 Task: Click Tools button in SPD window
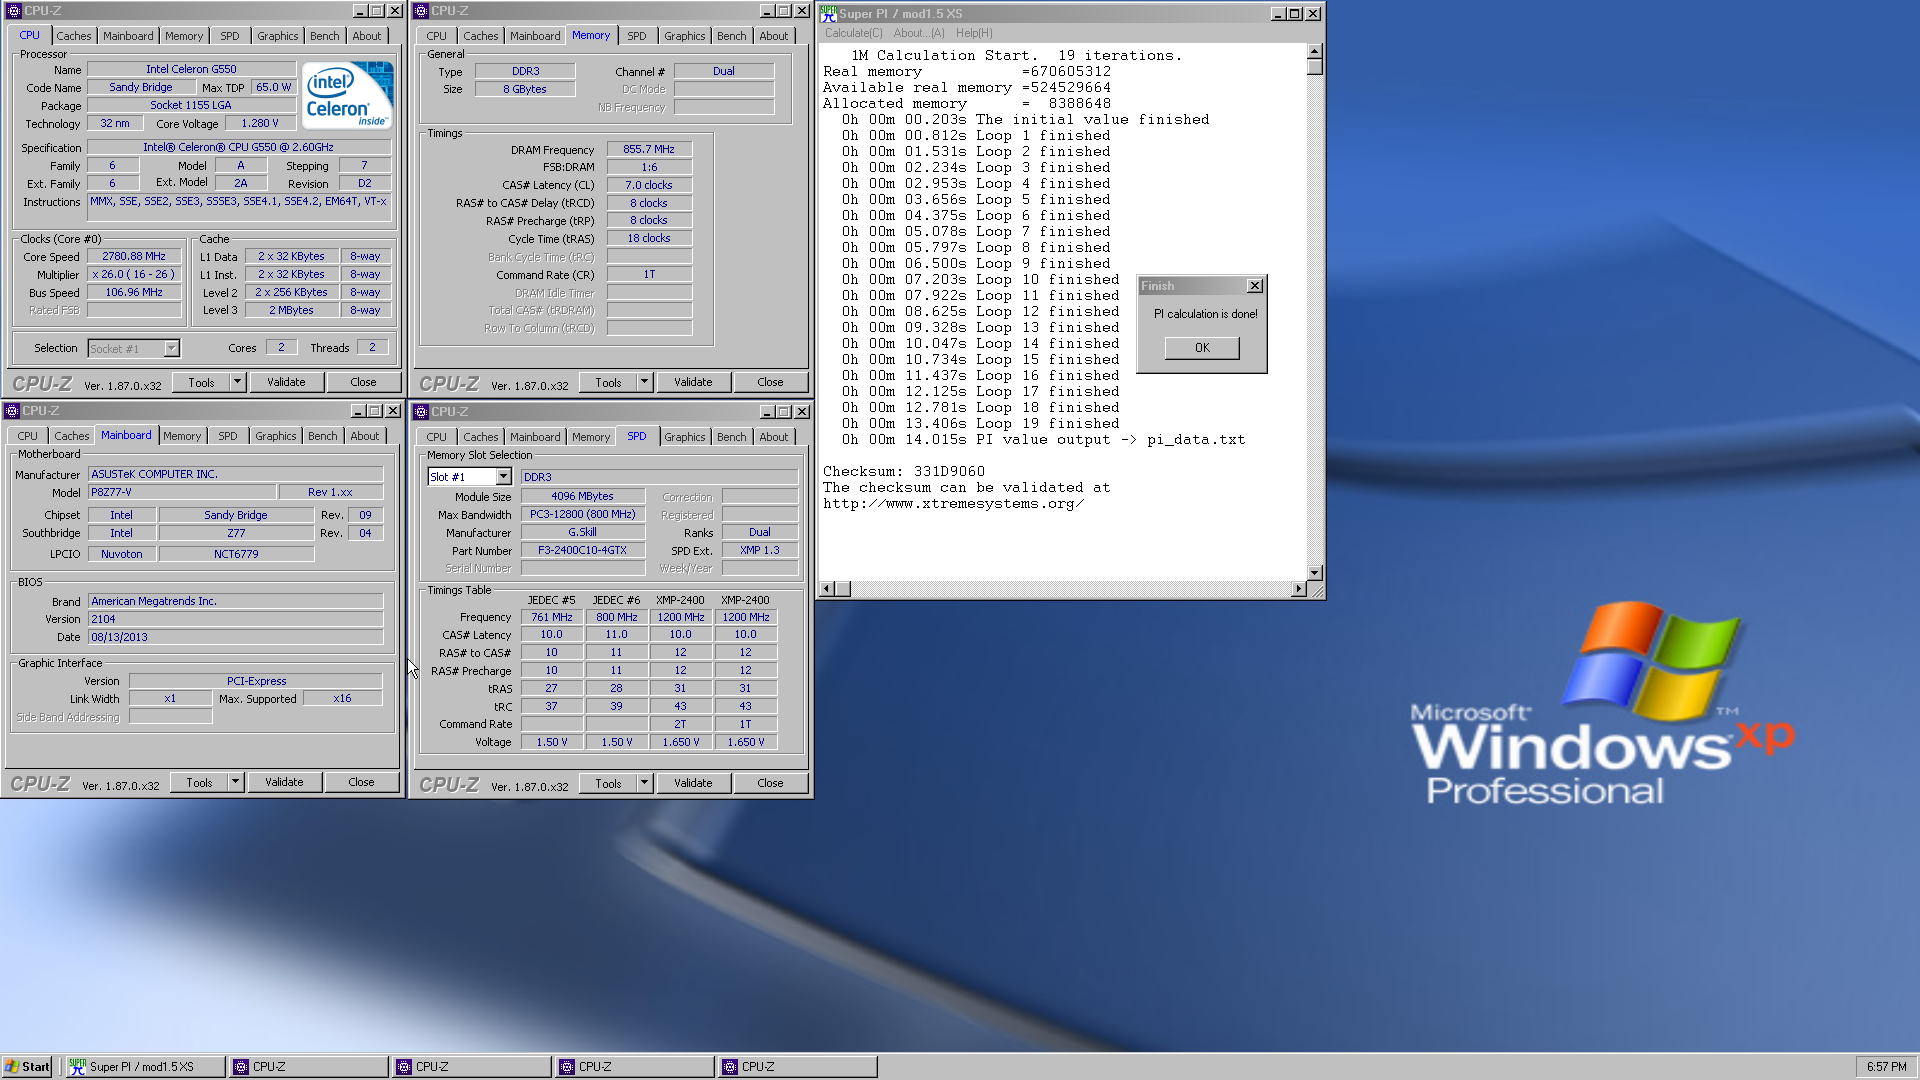pyautogui.click(x=608, y=783)
